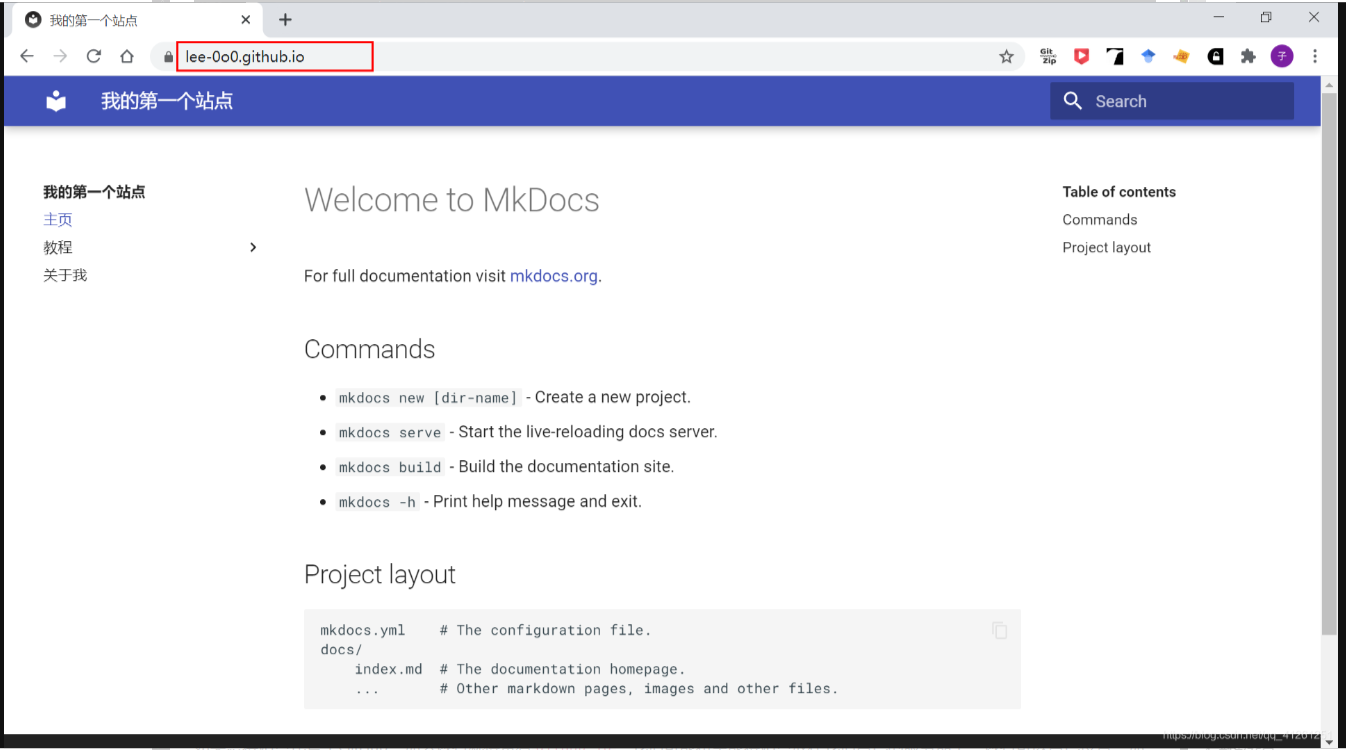Restore down the browser window
The height and width of the screenshot is (750, 1346).
1266,18
